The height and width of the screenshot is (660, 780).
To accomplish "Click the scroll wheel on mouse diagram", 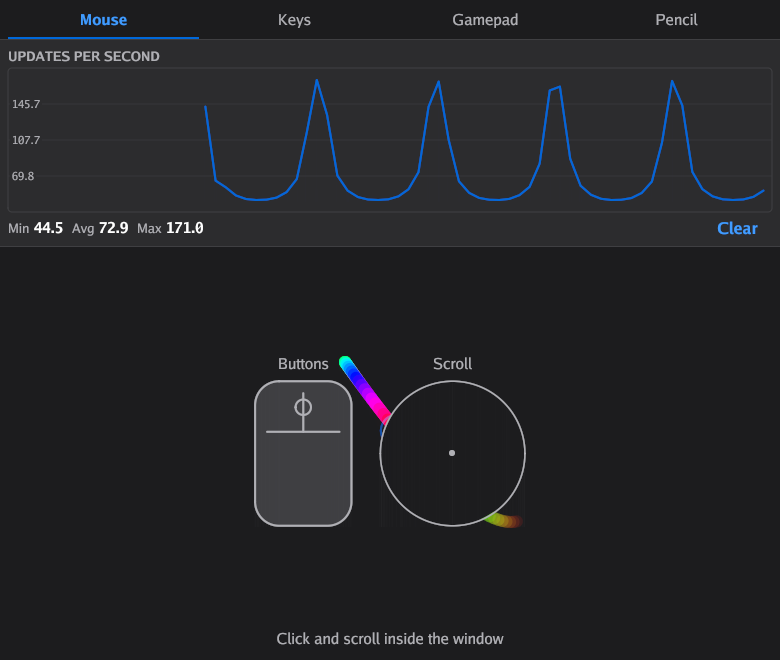I will [303, 407].
